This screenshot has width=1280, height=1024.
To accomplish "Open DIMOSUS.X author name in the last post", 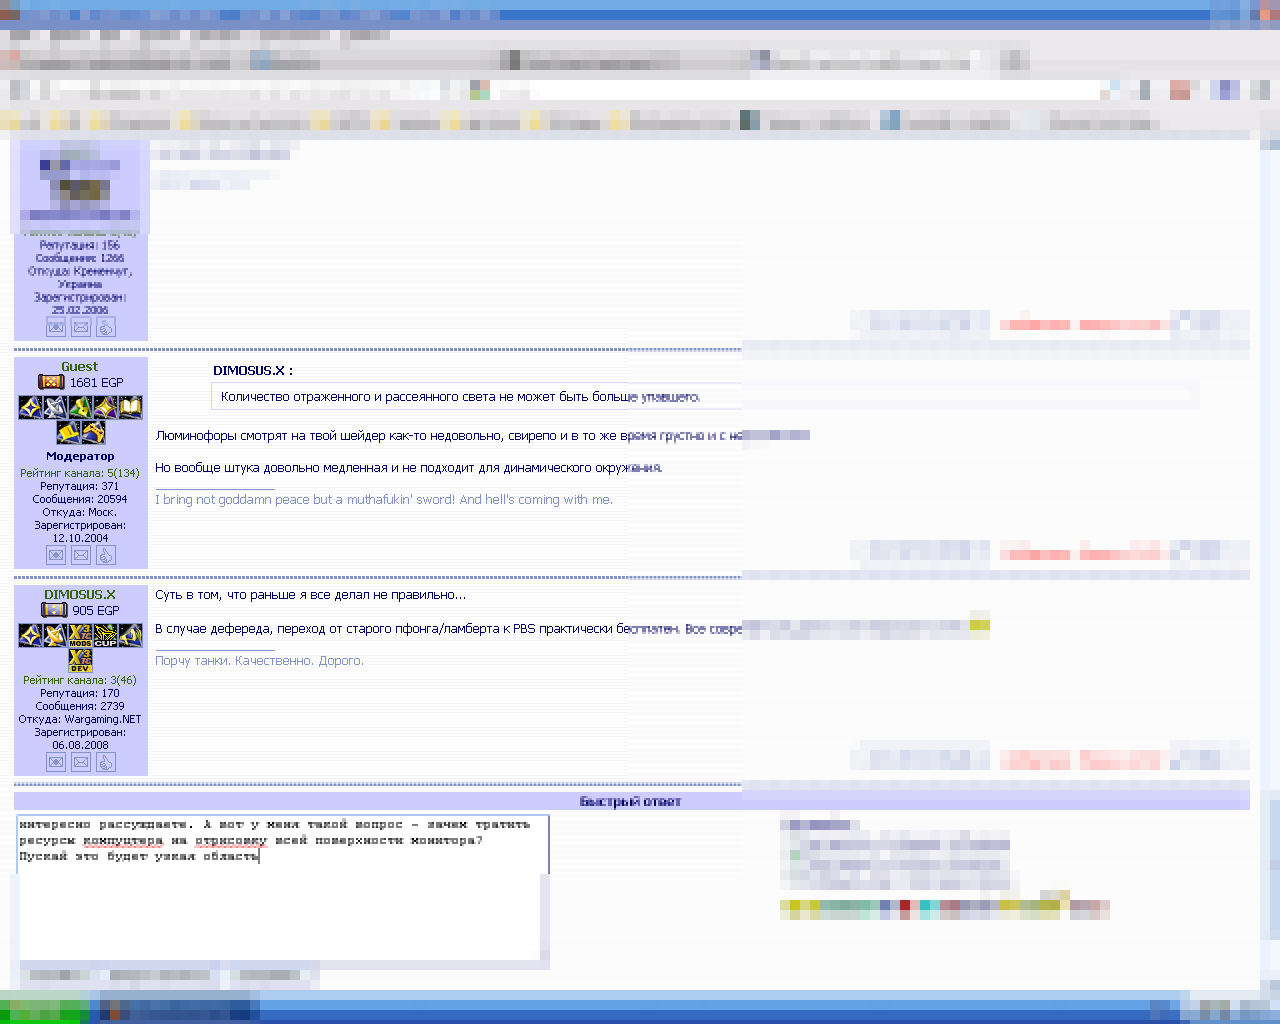I will [x=80, y=595].
